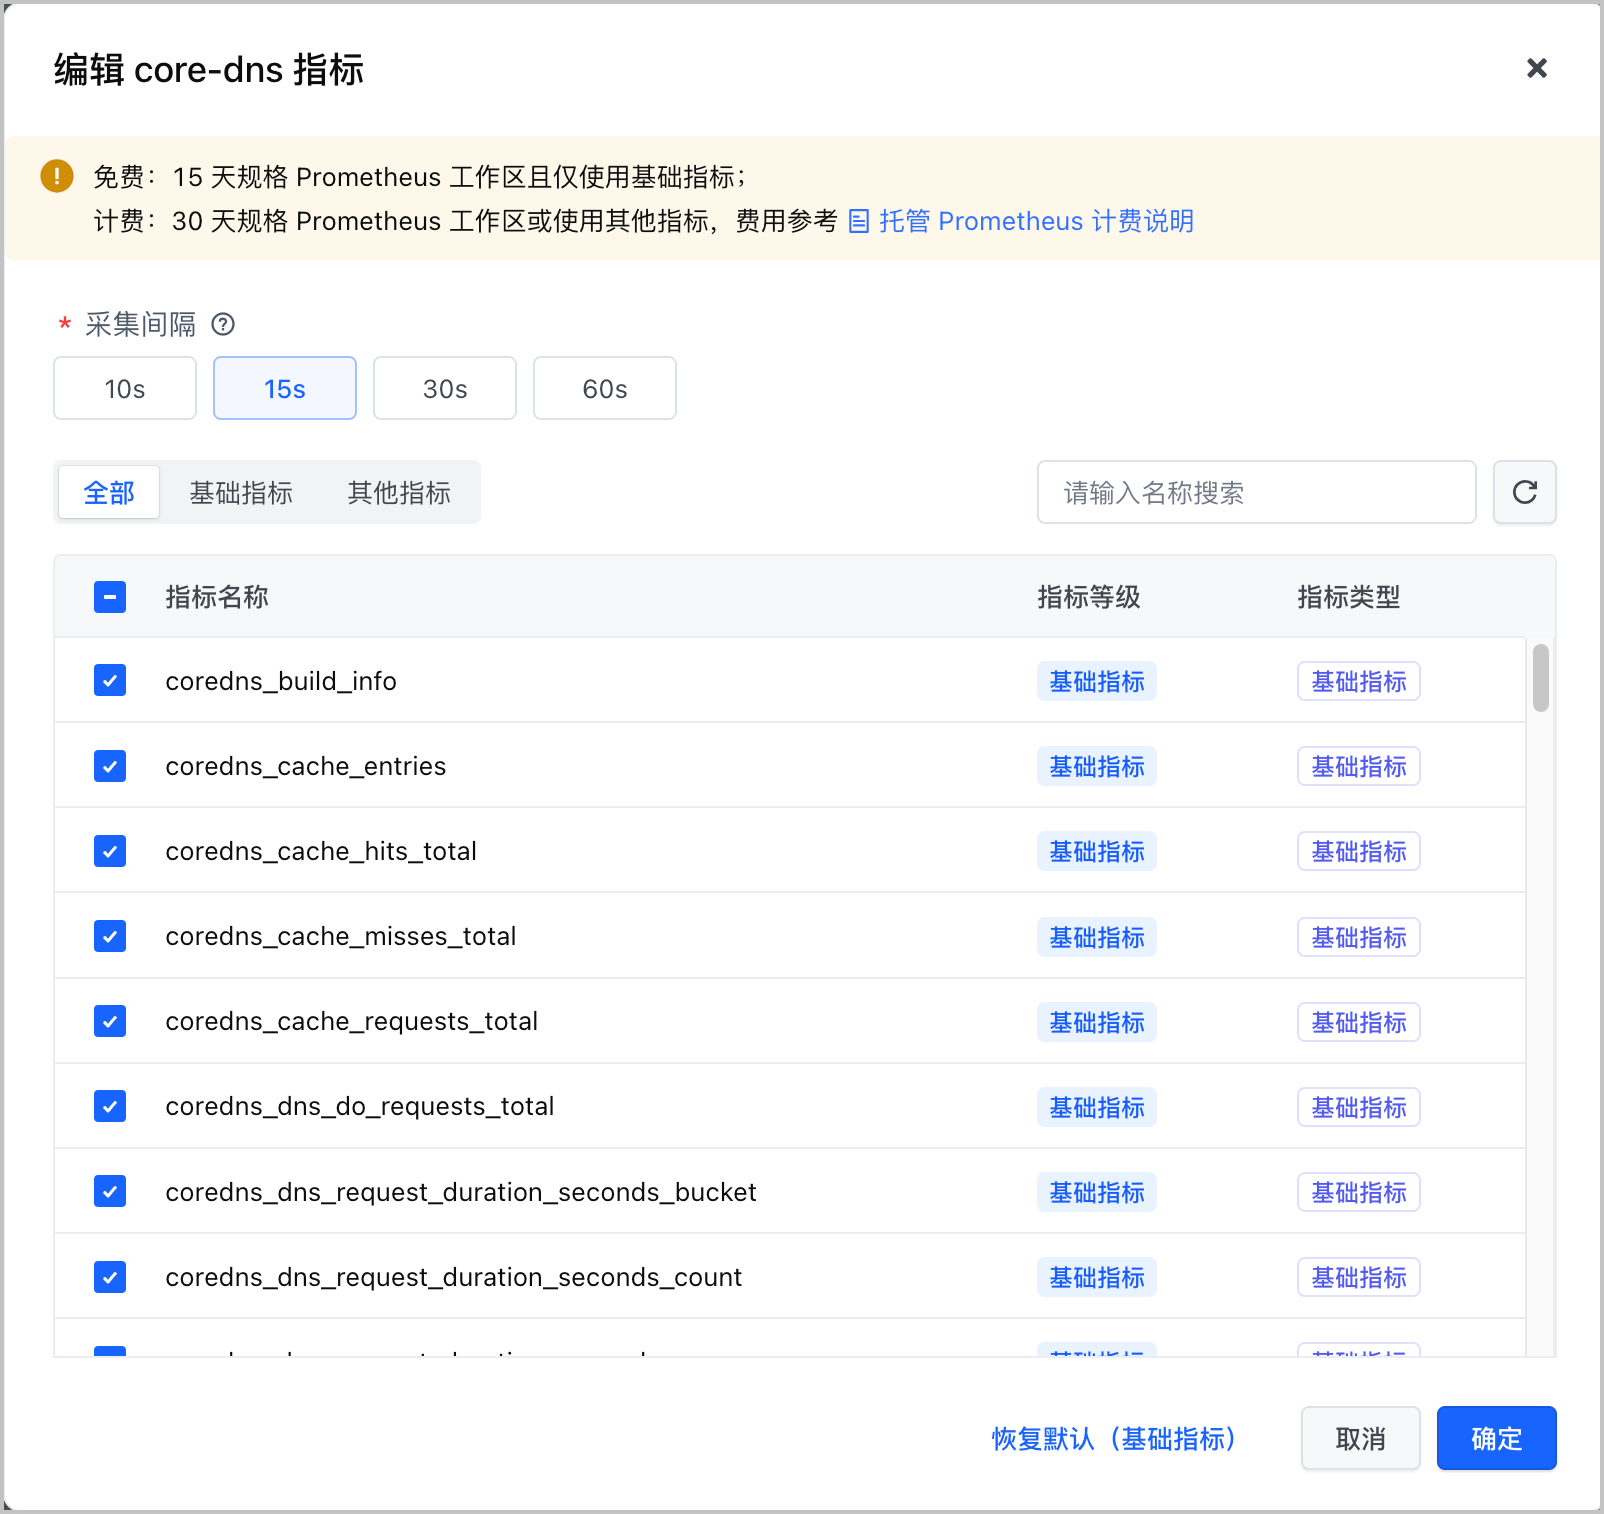1604x1514 pixels.
Task: Click the 指标类型 tag for coredns_cache_hits_total
Action: point(1359,851)
